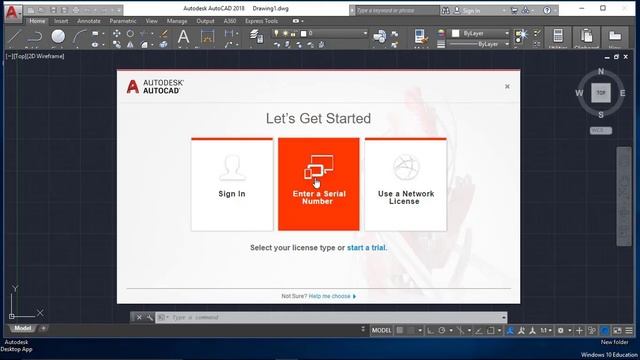Click the TOP face of the ViewCube
This screenshot has height=360, width=640.
coord(601,93)
